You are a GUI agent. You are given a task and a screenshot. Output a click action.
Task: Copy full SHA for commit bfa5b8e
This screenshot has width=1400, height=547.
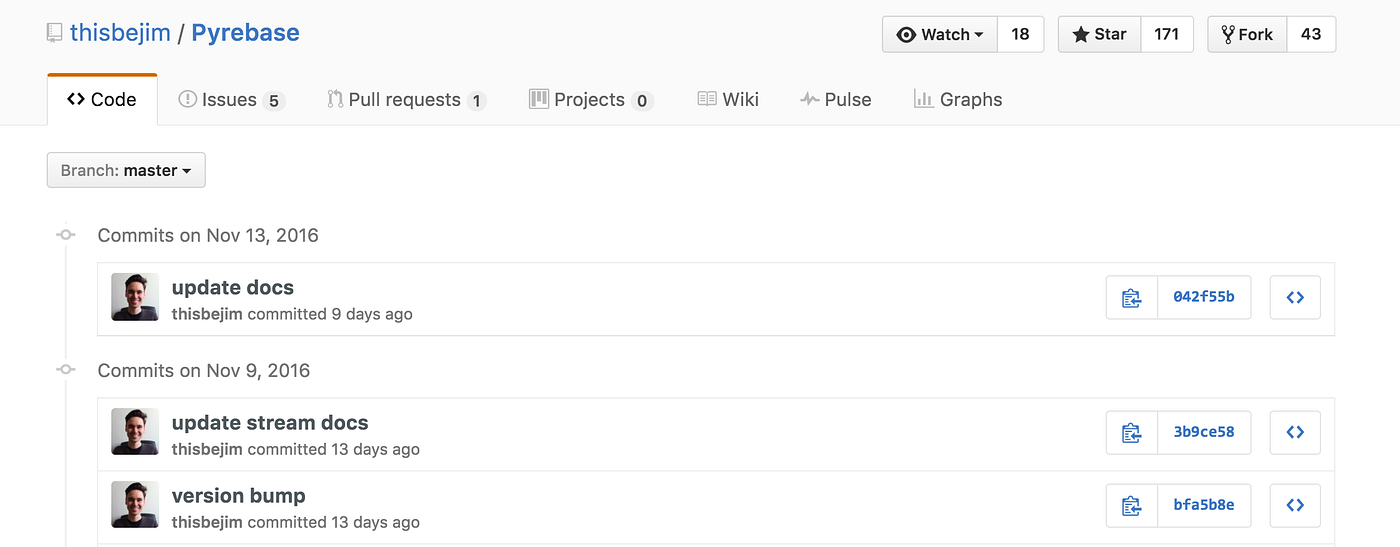click(1131, 506)
